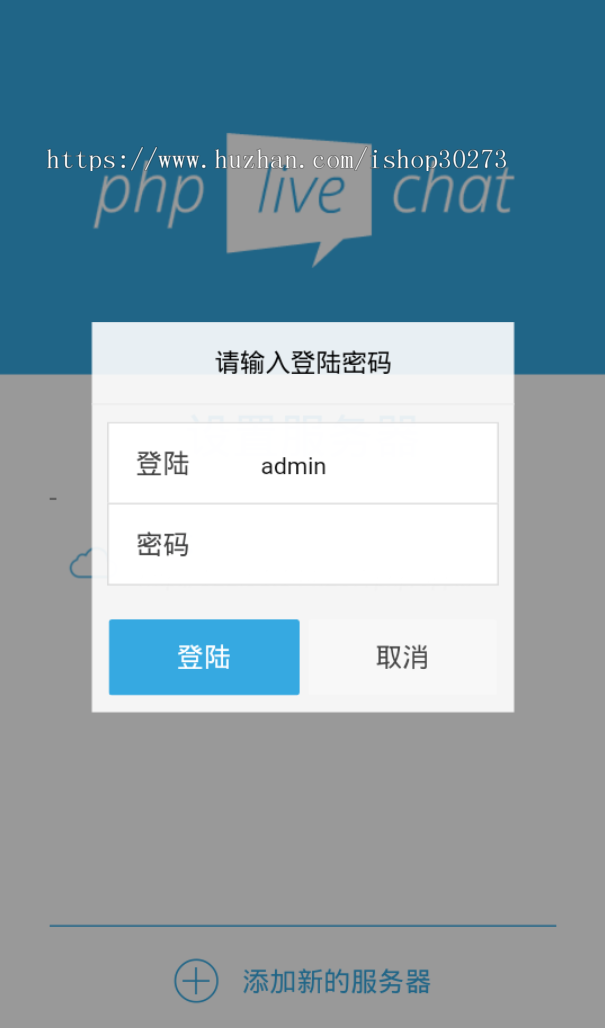Click the dimmed gray overlay below dialog
This screenshot has width=605, height=1028.
pyautogui.click(x=303, y=813)
